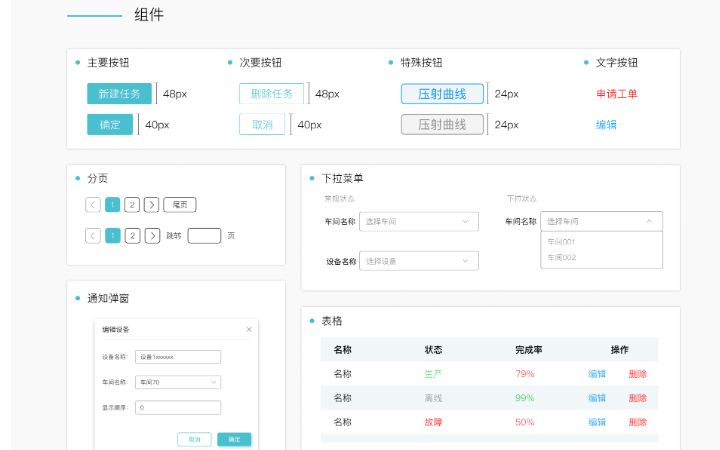Screen dimensions: 720x450
Task: Click the gray 离线 status cell
Action: point(433,398)
